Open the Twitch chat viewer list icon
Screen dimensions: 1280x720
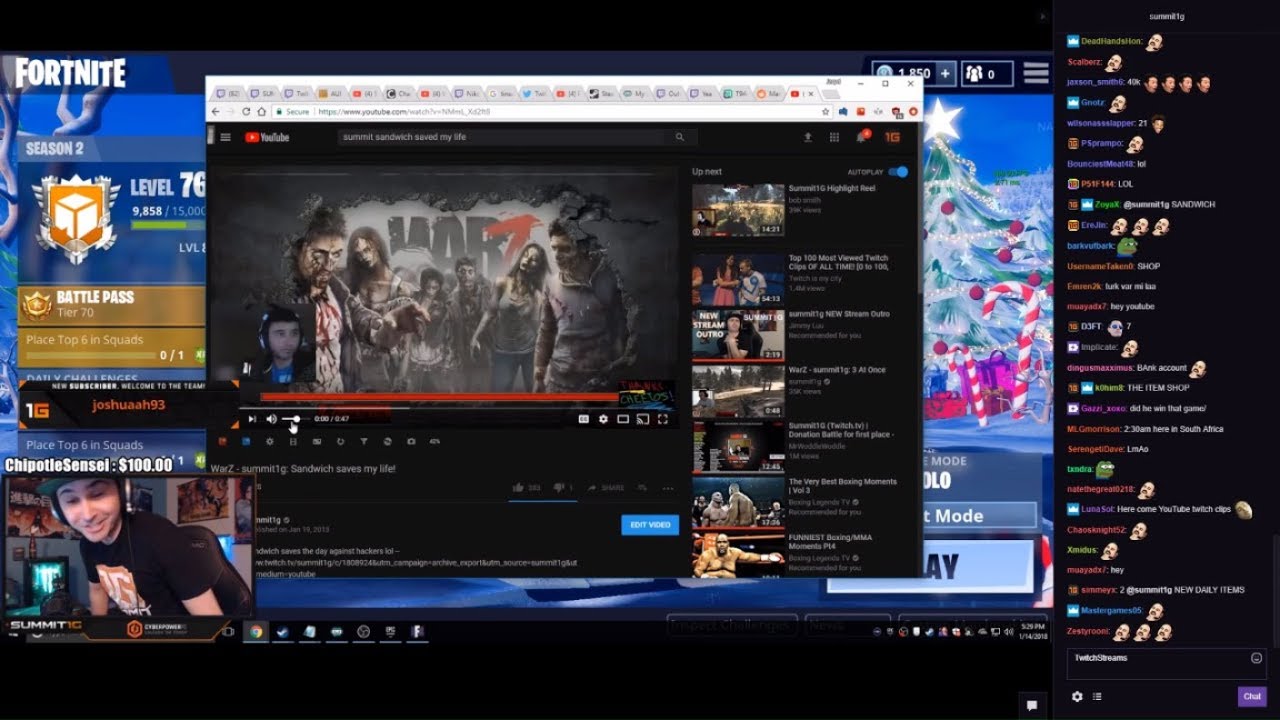1097,696
